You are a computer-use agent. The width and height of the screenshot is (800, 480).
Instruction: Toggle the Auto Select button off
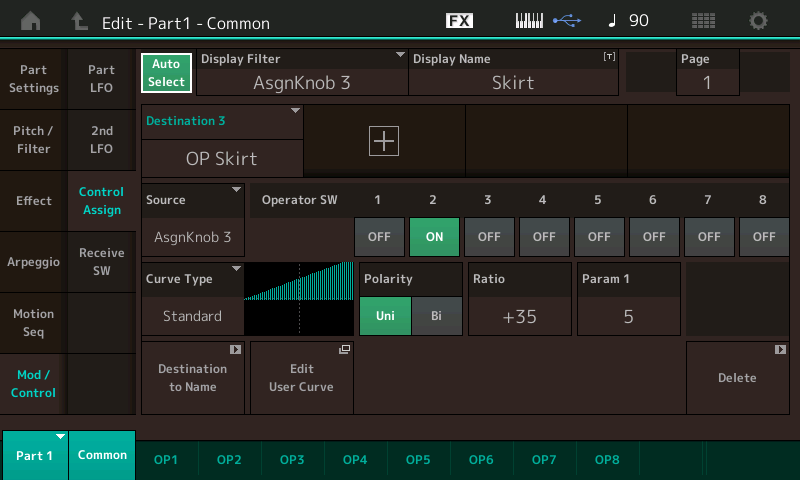166,73
